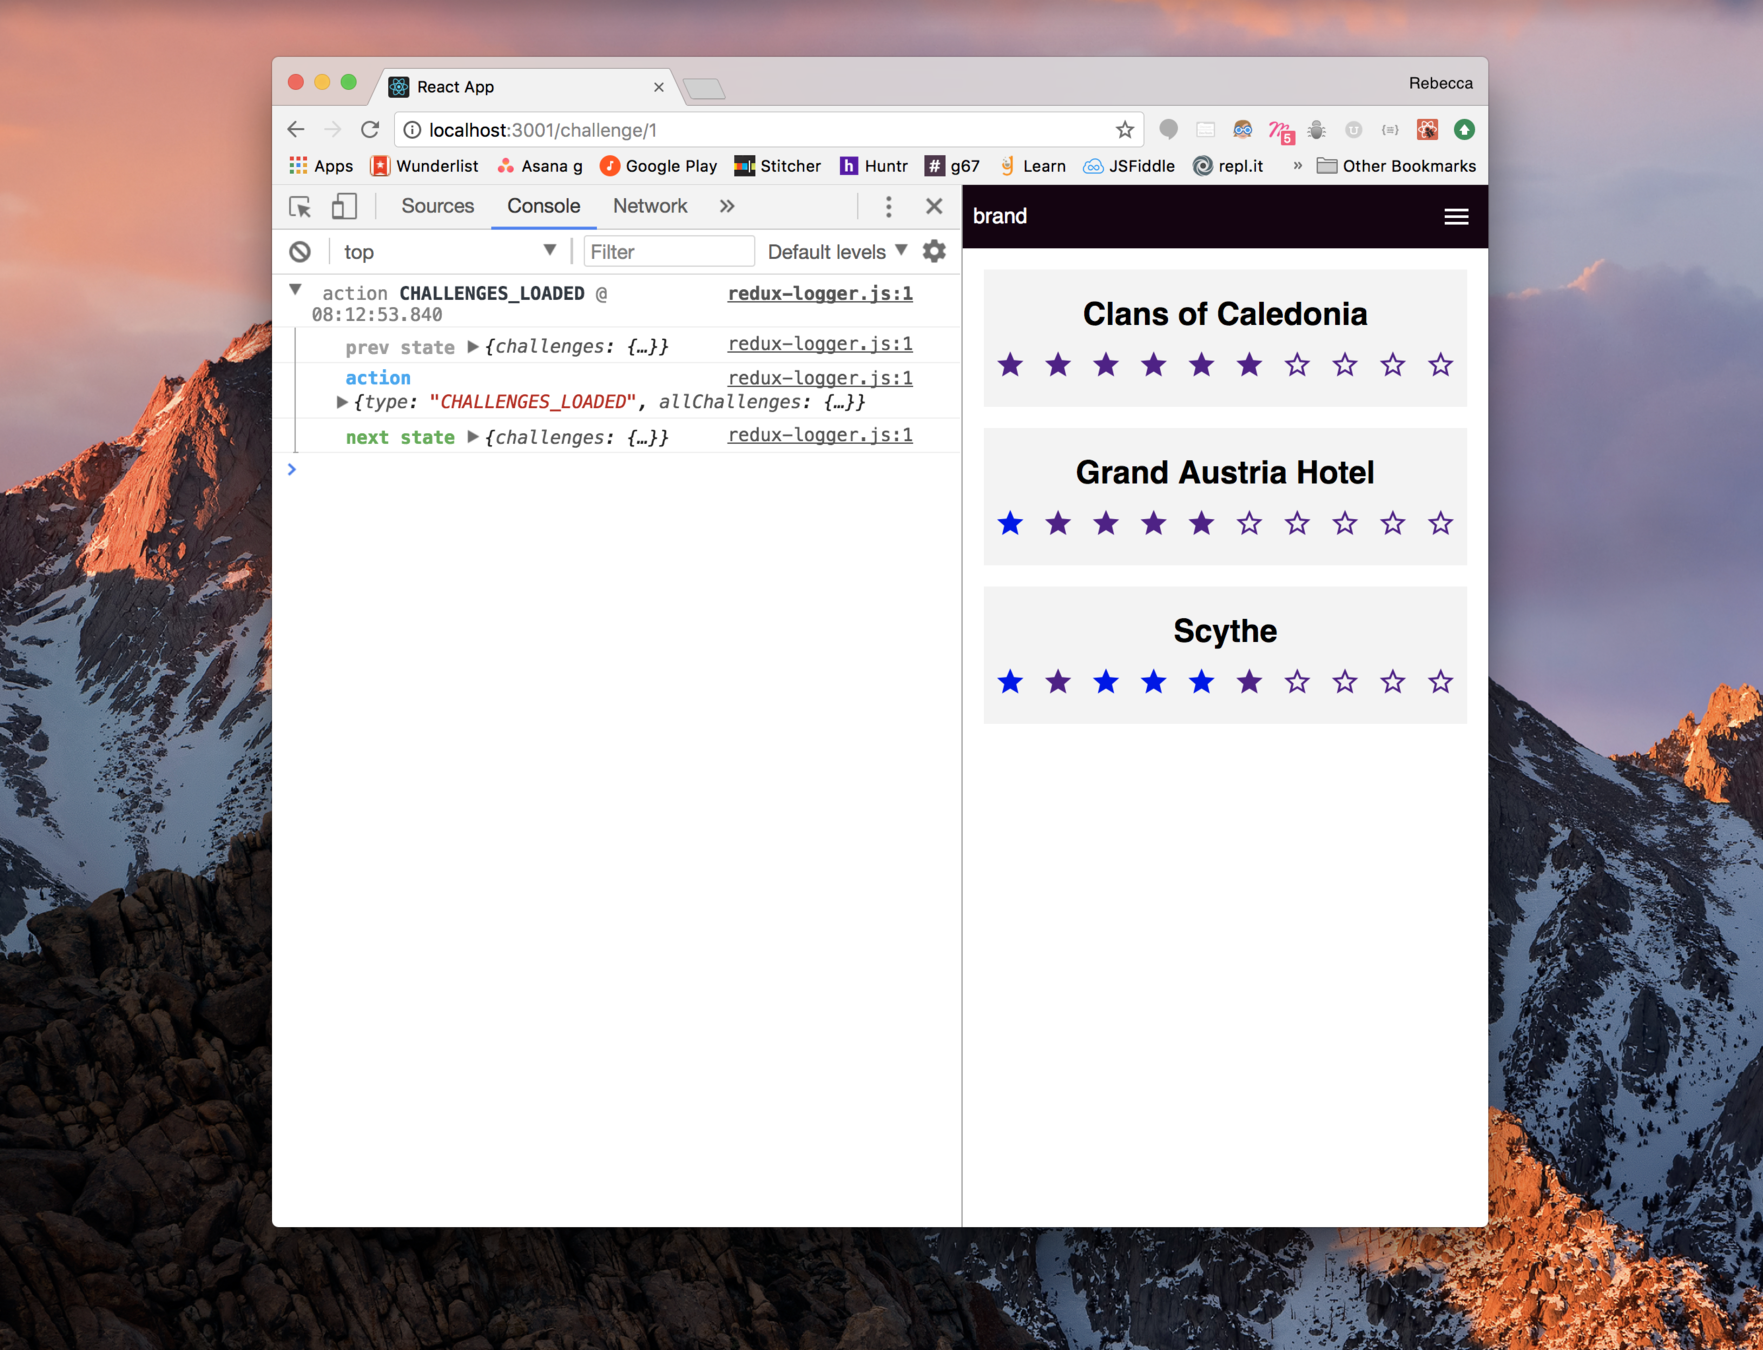Set Scythe rating to nine stars

[x=1392, y=682]
